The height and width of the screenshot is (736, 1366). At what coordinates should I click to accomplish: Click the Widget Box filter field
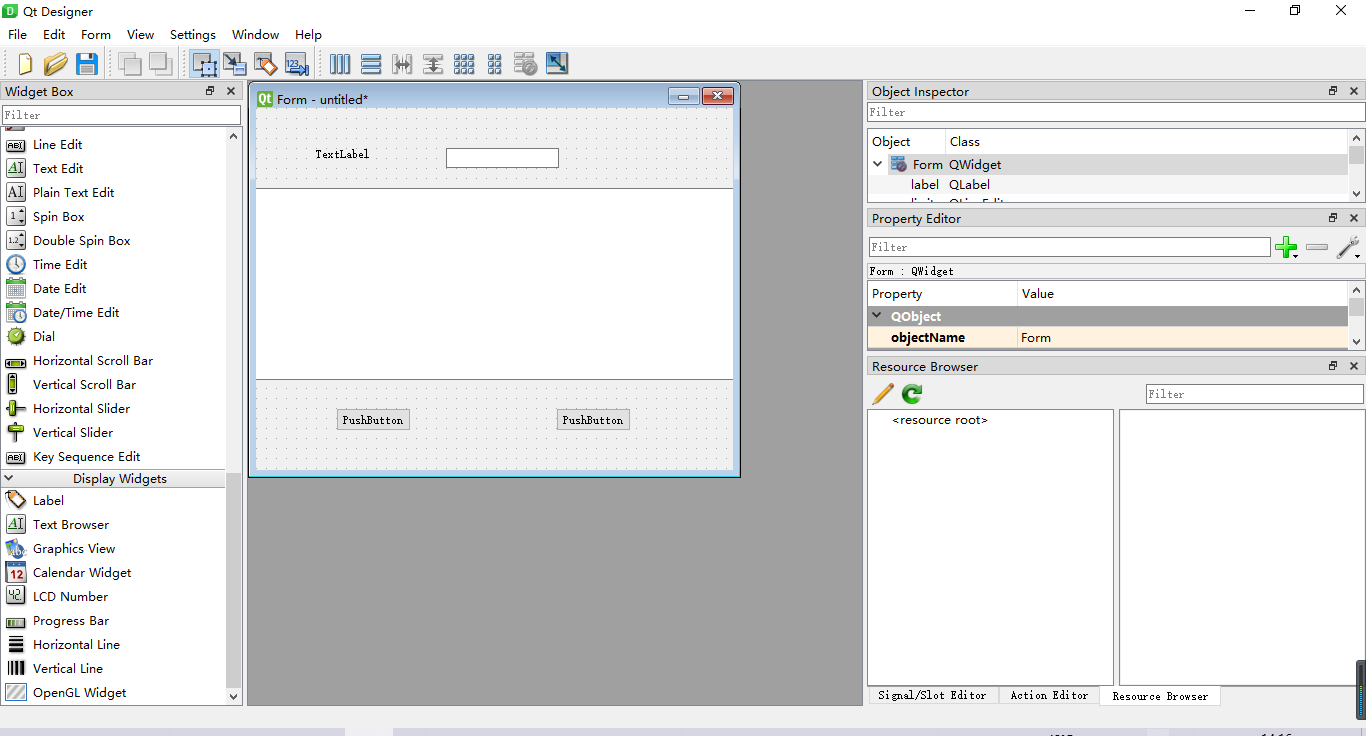[x=121, y=116]
